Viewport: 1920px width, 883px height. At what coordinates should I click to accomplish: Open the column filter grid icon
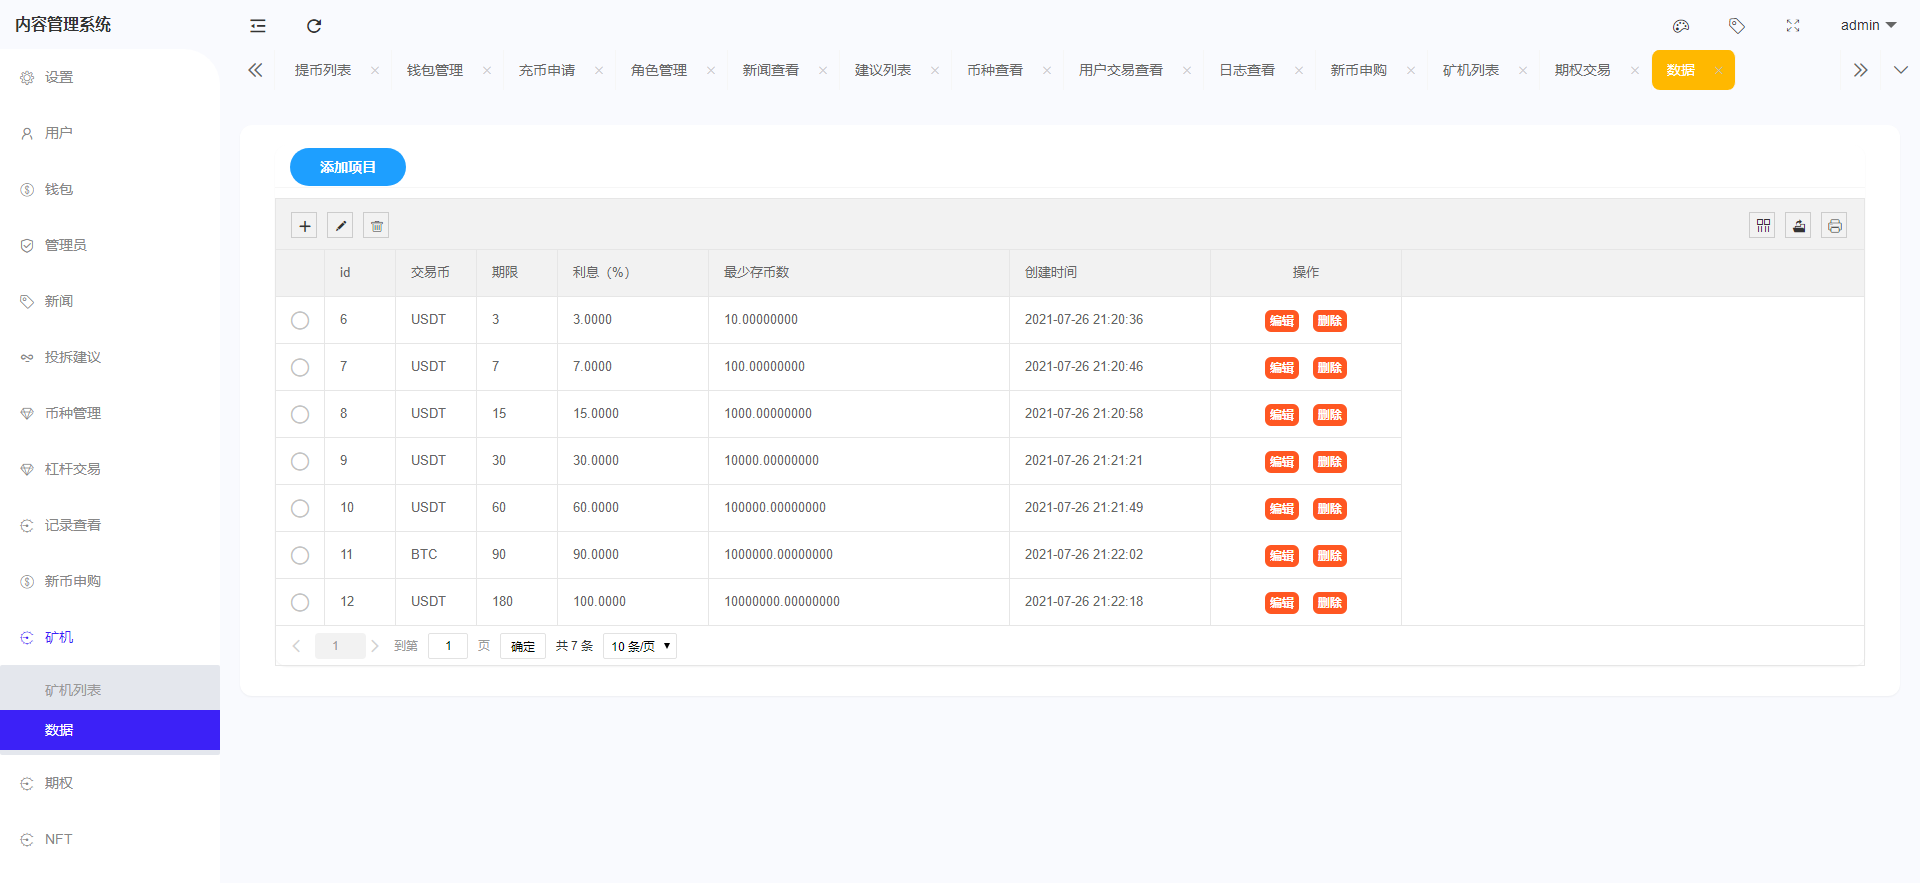[1762, 226]
